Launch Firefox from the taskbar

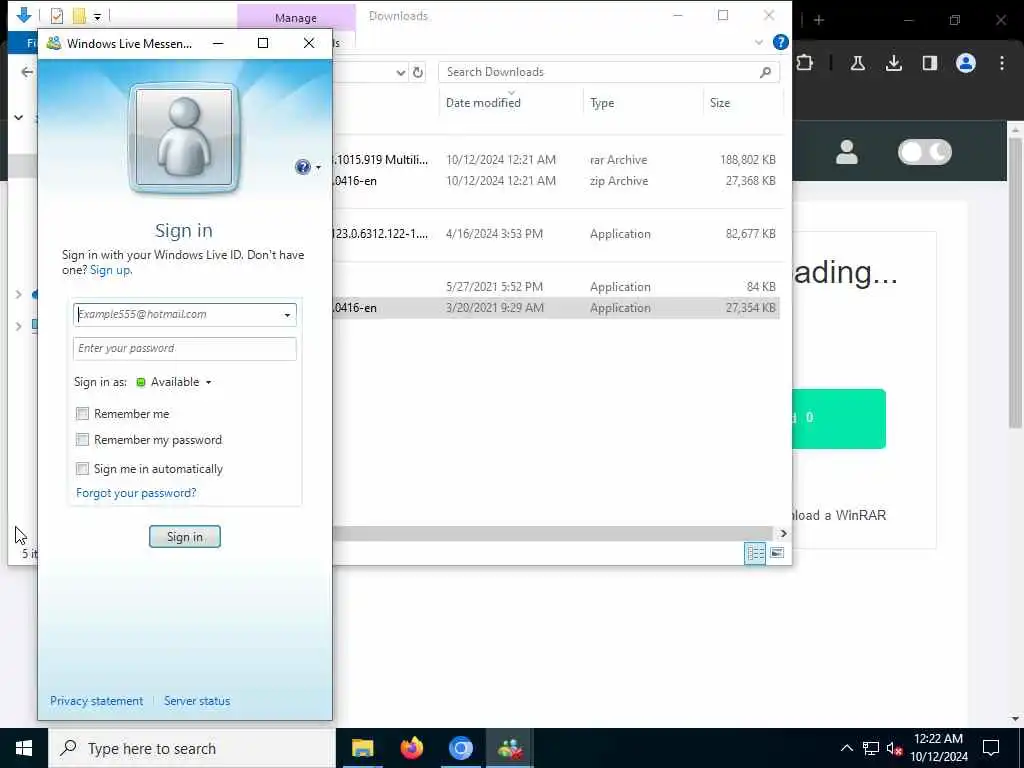(x=411, y=748)
